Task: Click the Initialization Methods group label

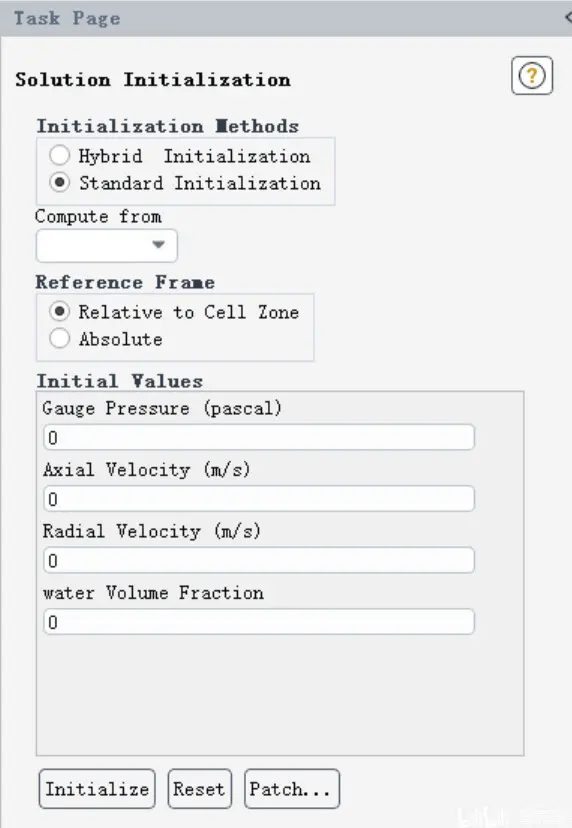Action: (x=167, y=126)
